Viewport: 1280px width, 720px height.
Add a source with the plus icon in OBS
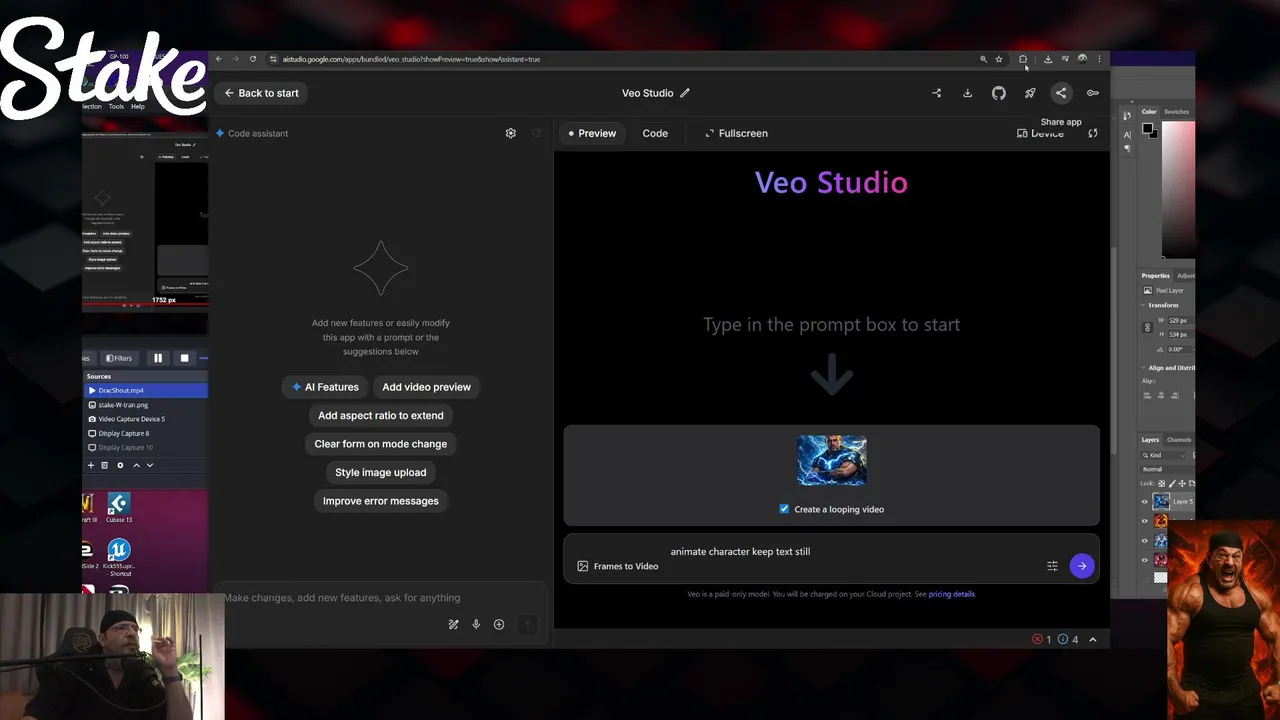click(91, 465)
